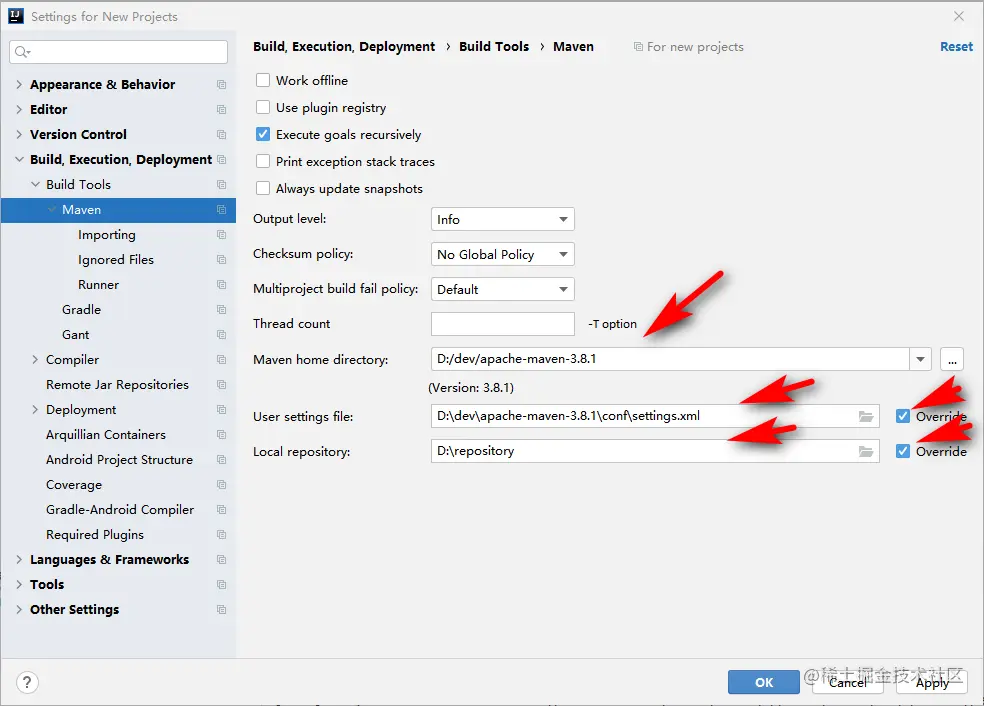Expand the Version Control section
This screenshot has height=706, width=984.
coord(19,134)
